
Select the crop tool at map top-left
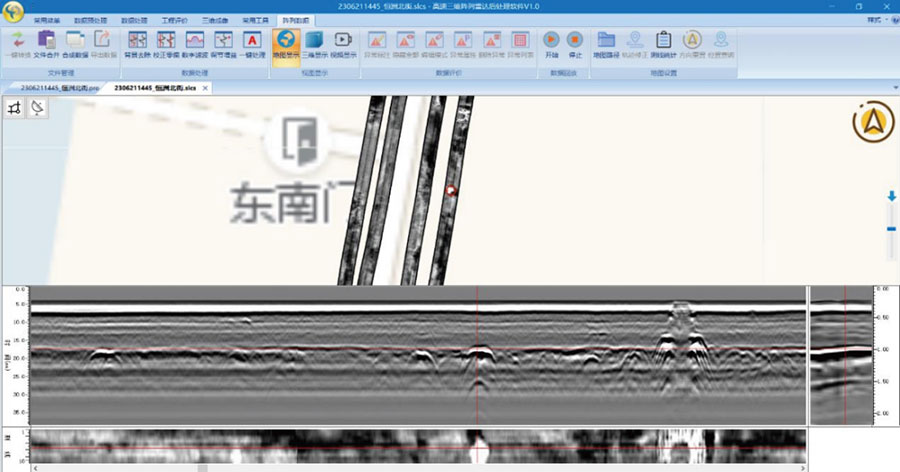pos(15,108)
